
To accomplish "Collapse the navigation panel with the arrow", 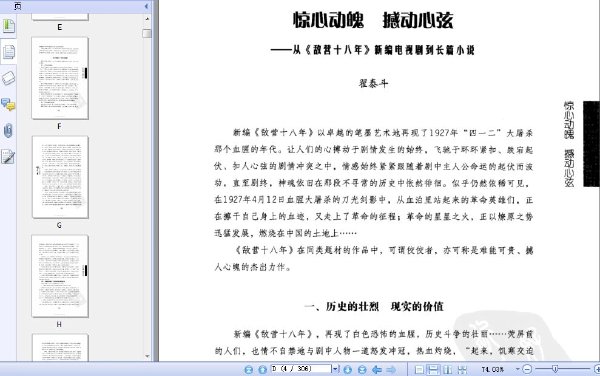I will pyautogui.click(x=146, y=6).
